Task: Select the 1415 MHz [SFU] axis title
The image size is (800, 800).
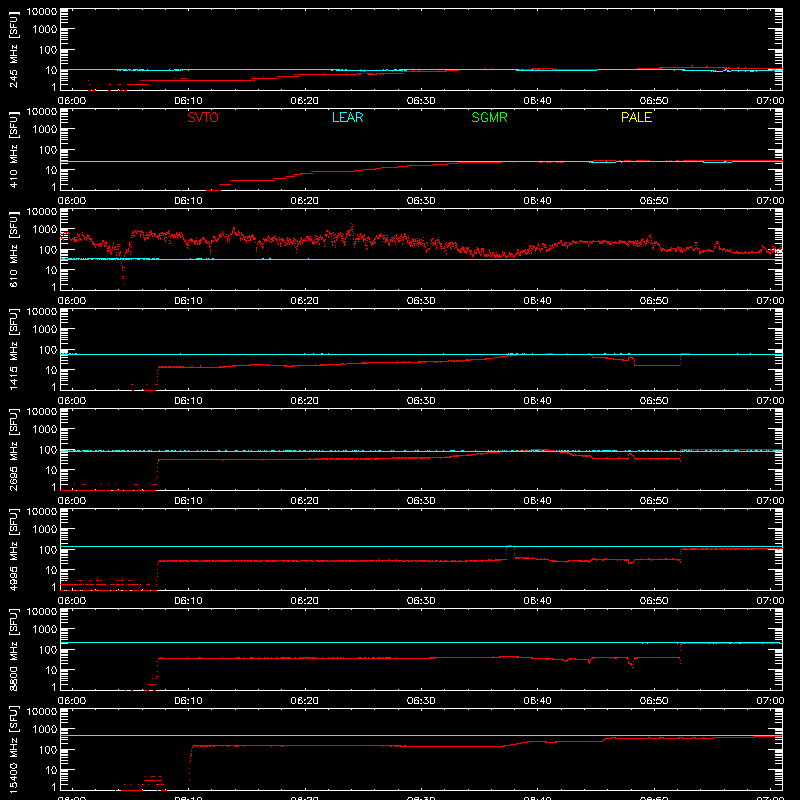Action: [x=14, y=350]
